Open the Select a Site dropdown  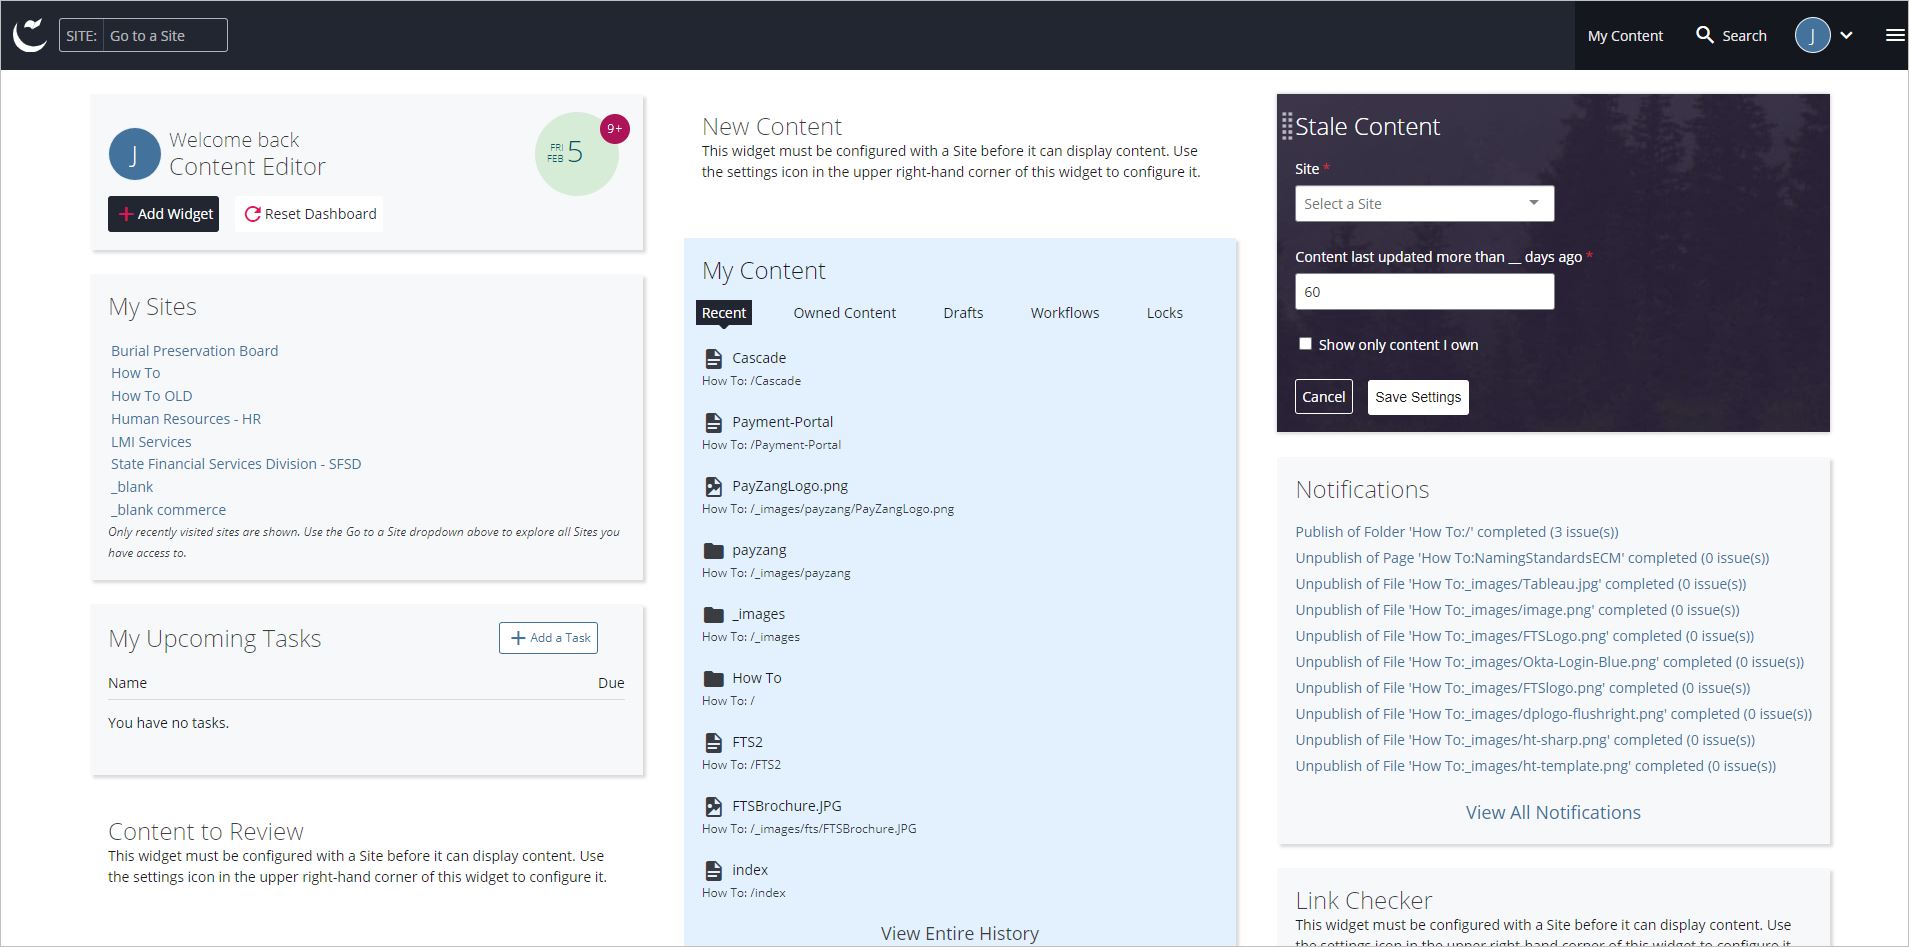tap(1424, 203)
